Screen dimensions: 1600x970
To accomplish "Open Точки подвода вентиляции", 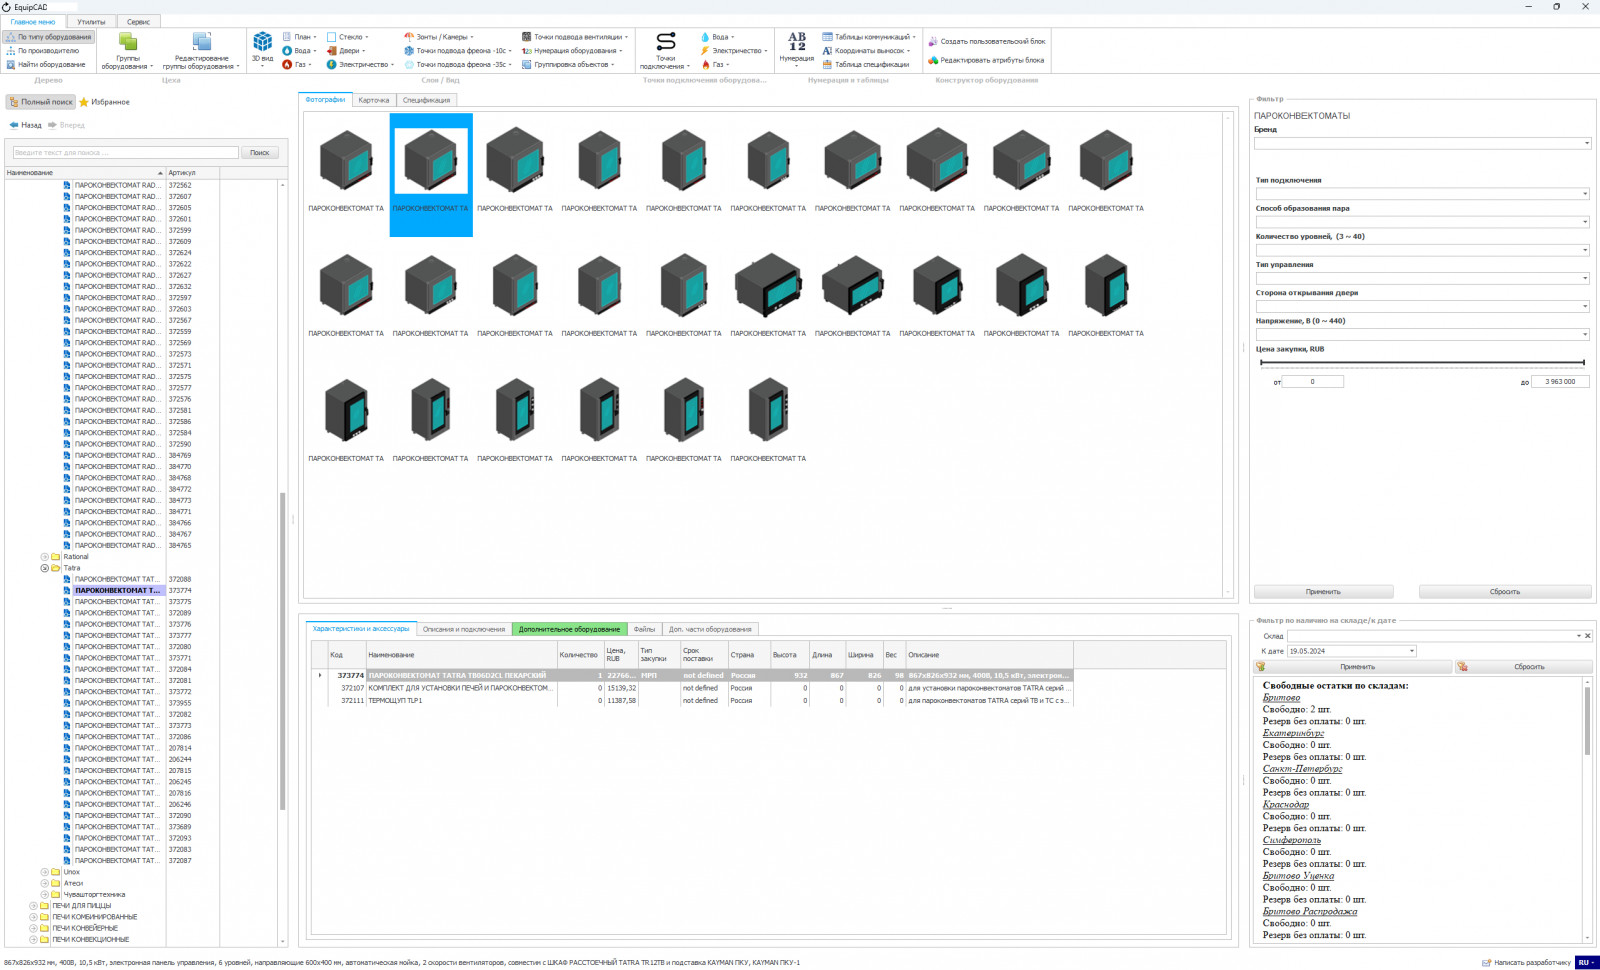I will pyautogui.click(x=575, y=37).
